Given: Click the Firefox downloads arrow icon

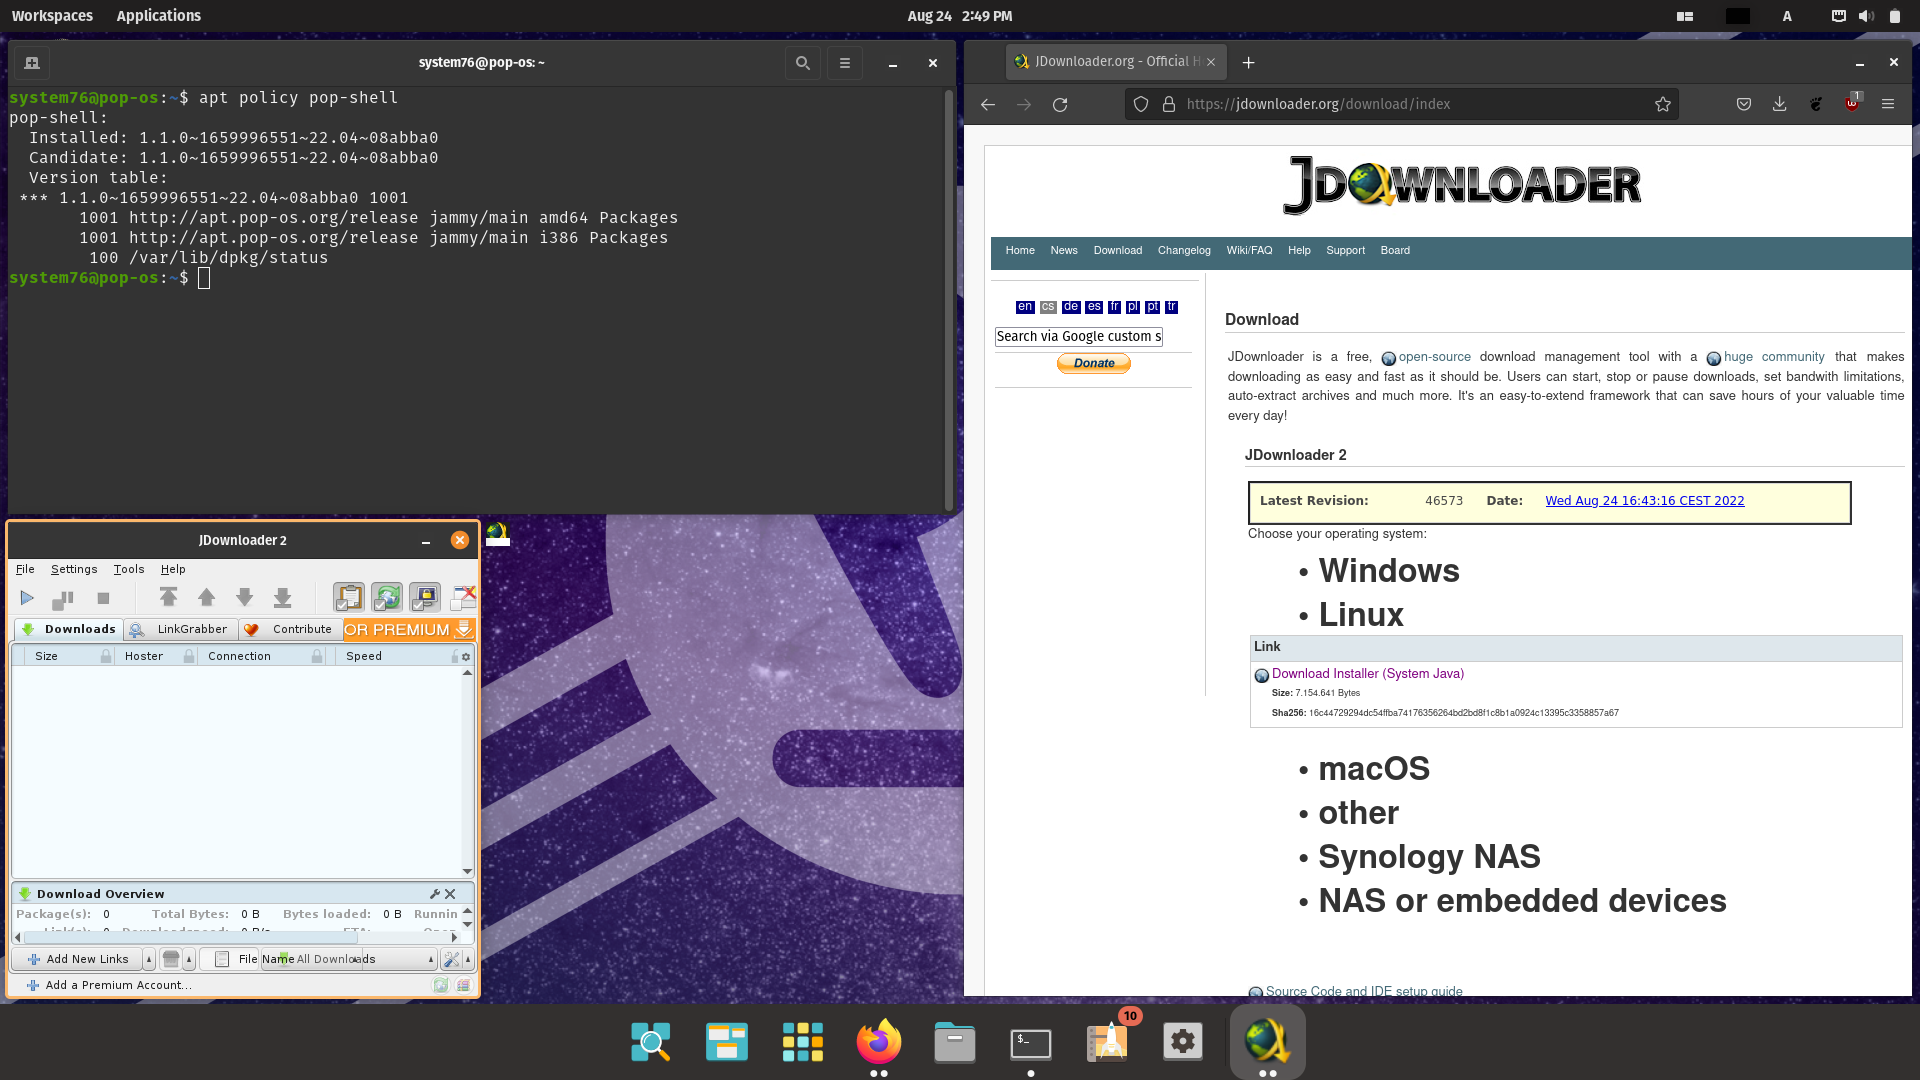Looking at the screenshot, I should pyautogui.click(x=1779, y=104).
